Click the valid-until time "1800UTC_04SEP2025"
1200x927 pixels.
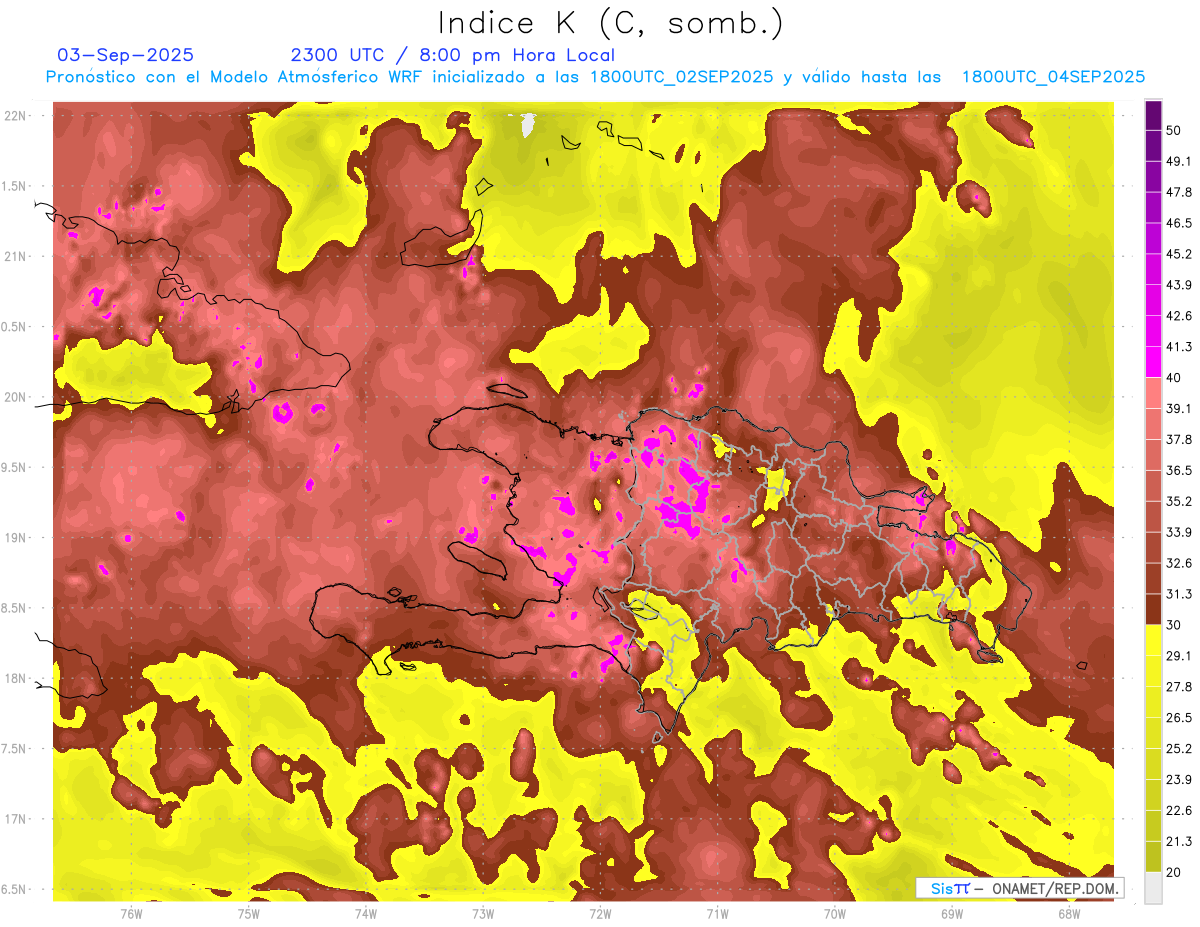point(1053,76)
